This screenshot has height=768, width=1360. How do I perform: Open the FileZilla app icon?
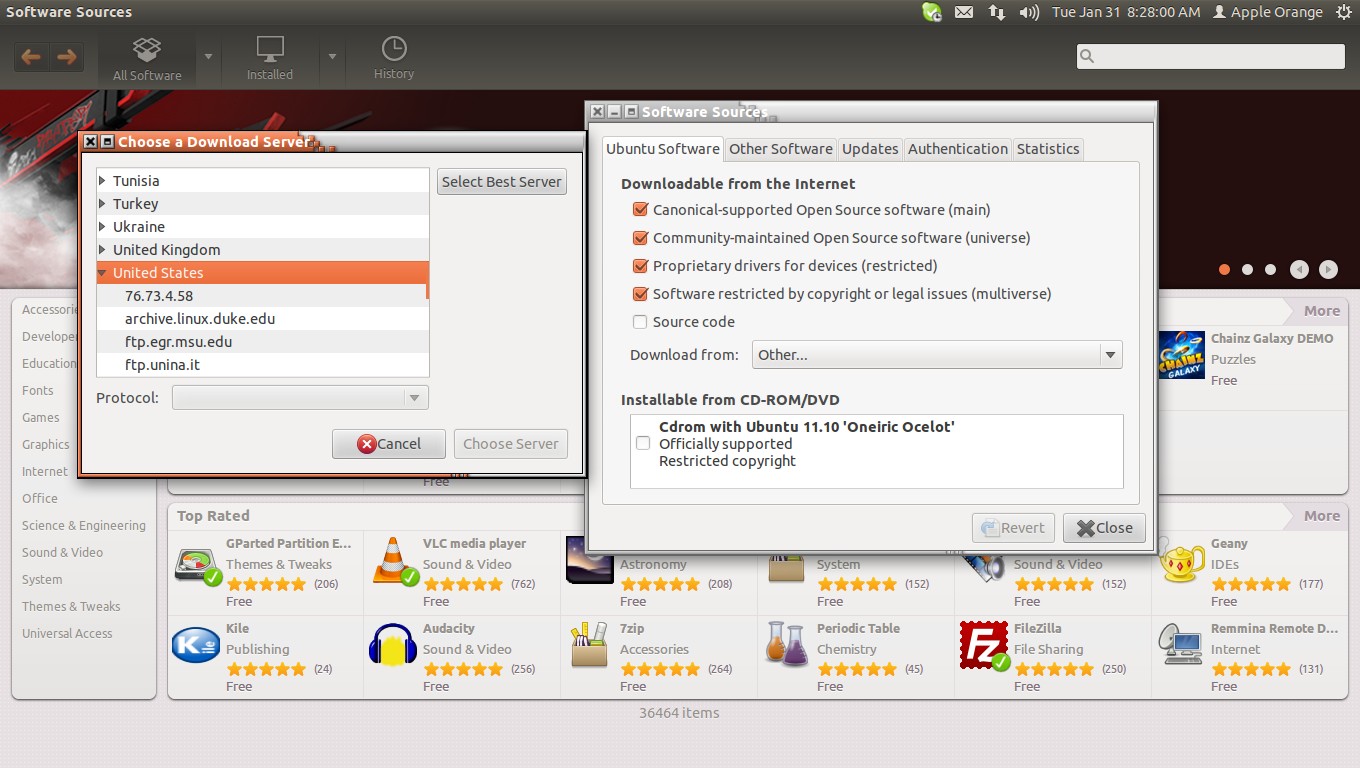[983, 646]
